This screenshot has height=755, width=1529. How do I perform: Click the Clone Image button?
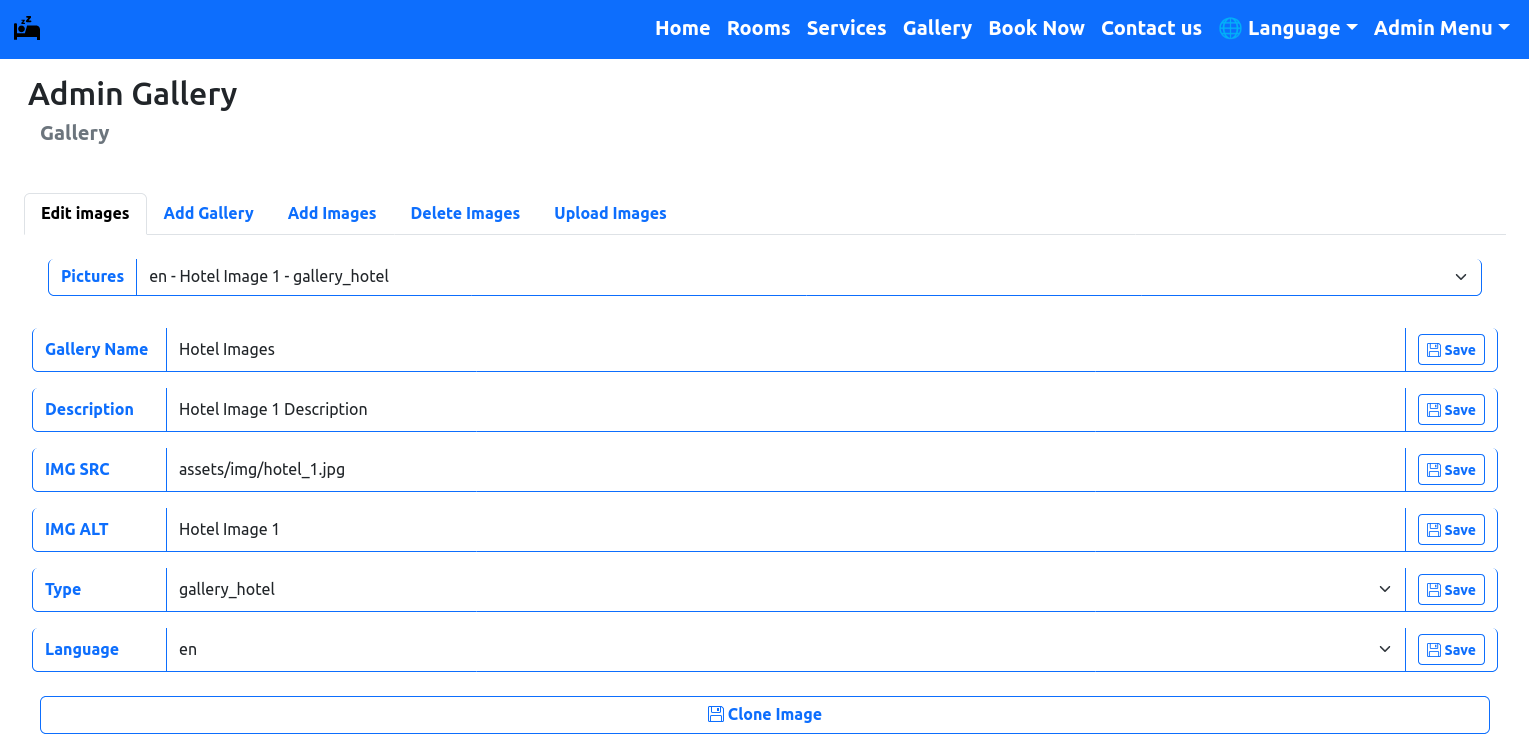pos(765,715)
